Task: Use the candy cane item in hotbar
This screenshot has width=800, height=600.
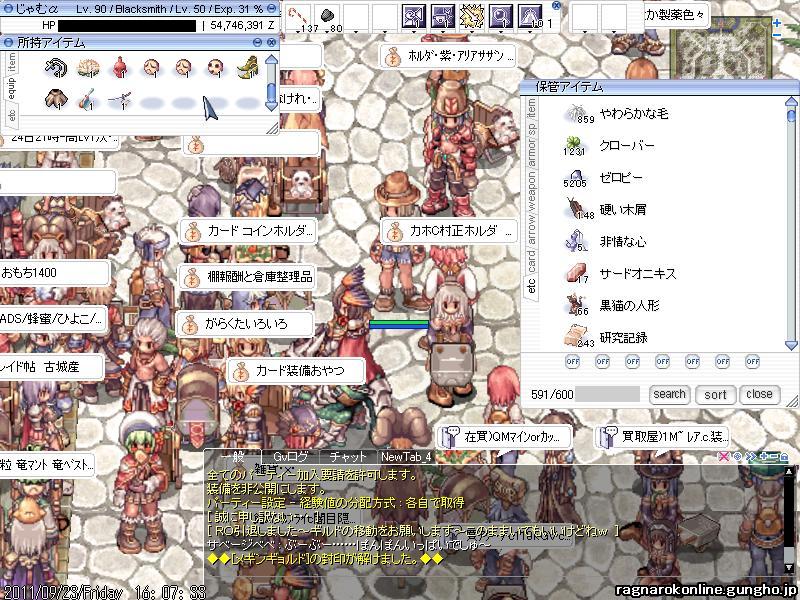Action: tap(296, 15)
